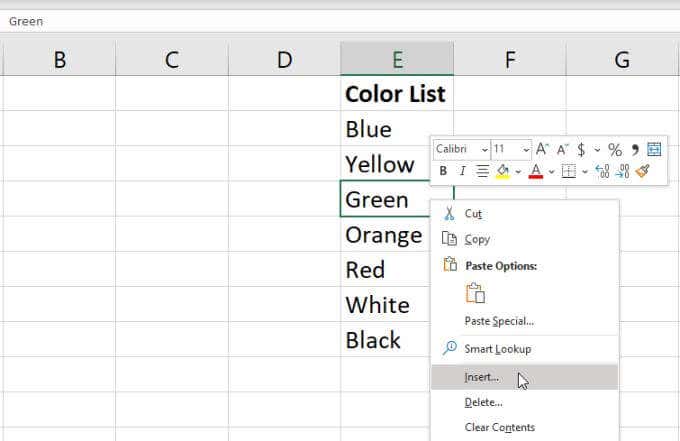This screenshot has width=680, height=441.
Task: Click the Merge & Center icon
Action: pyautogui.click(x=654, y=149)
